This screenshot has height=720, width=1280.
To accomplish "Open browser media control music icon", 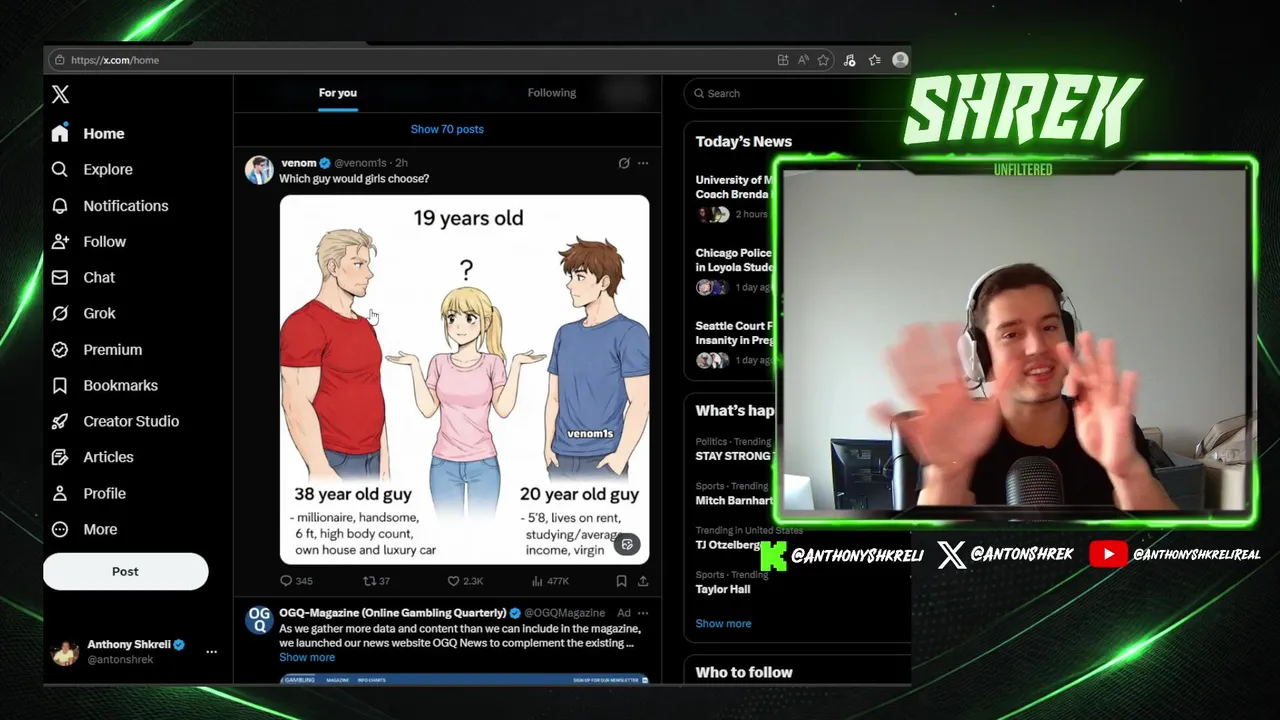I will pyautogui.click(x=849, y=60).
